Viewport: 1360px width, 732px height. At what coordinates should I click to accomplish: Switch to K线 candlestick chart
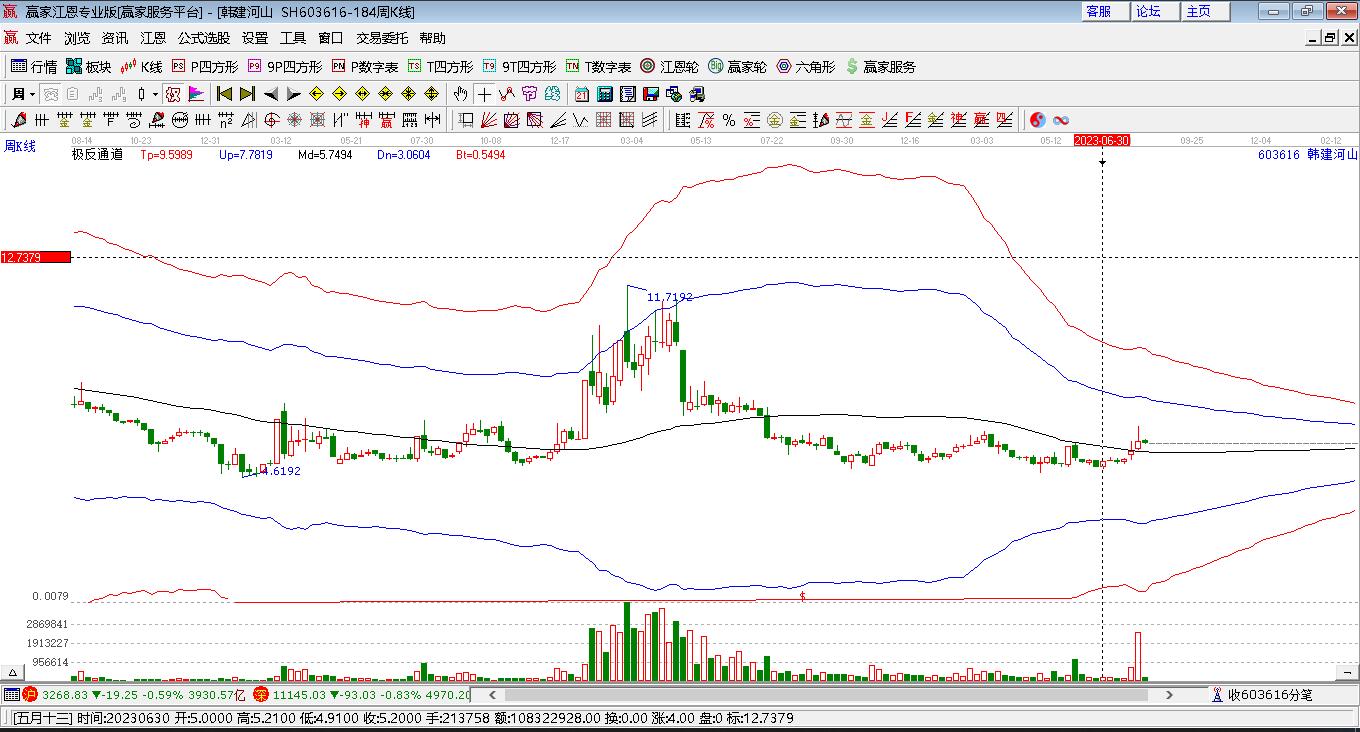(x=141, y=67)
